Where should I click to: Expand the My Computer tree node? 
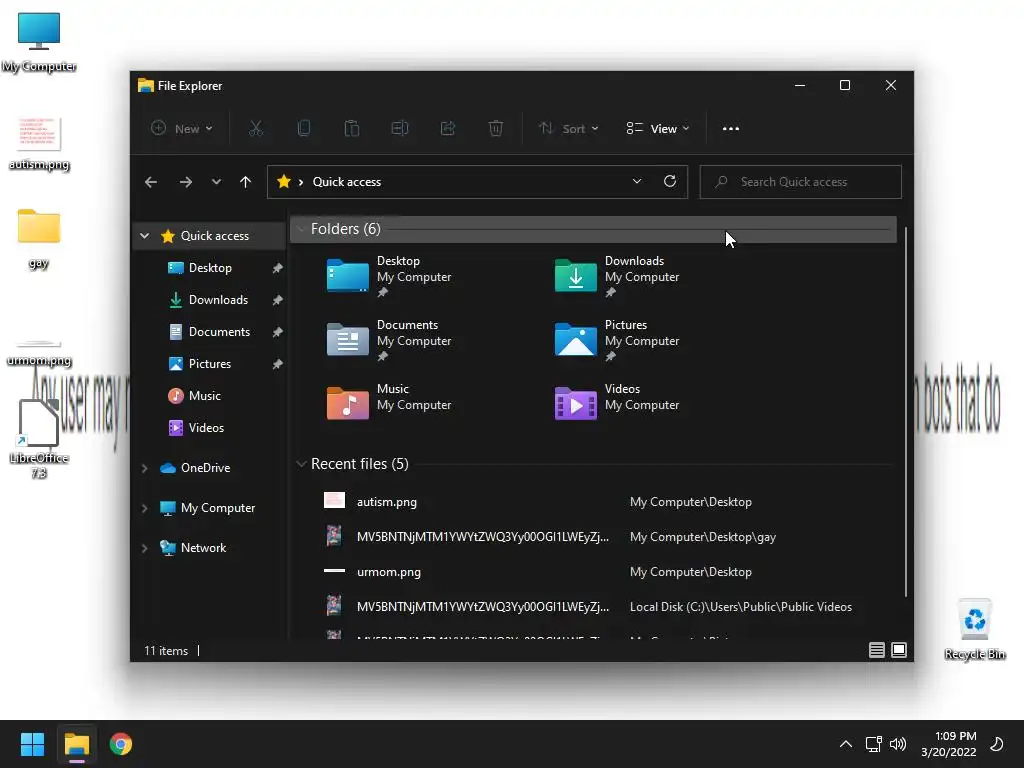pyautogui.click(x=144, y=508)
